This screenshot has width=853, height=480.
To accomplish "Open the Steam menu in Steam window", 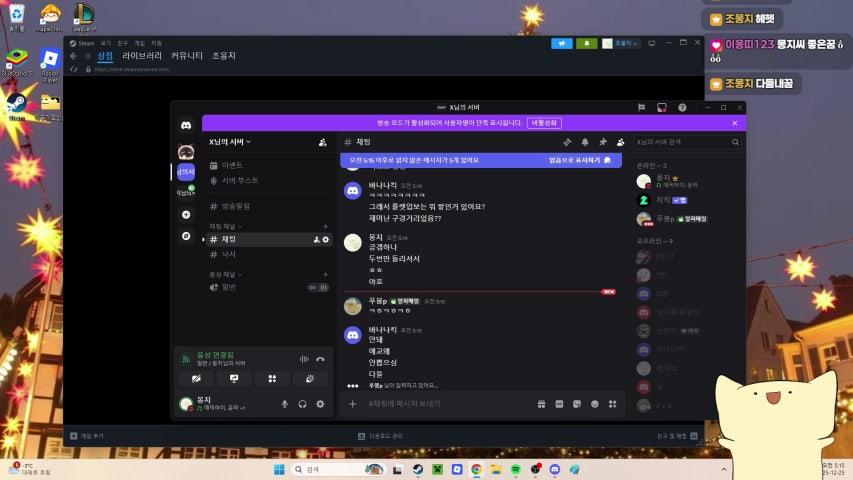I will click(82, 43).
